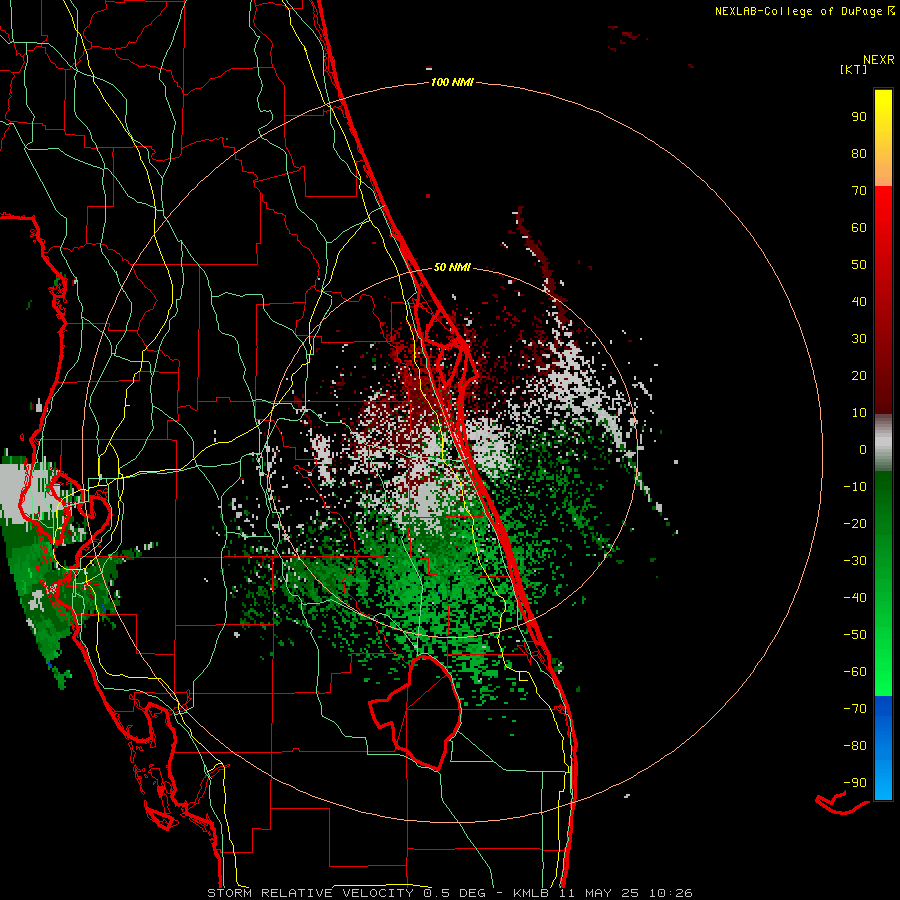
Task: Click the -50 value on the velocity scale
Action: tap(855, 635)
